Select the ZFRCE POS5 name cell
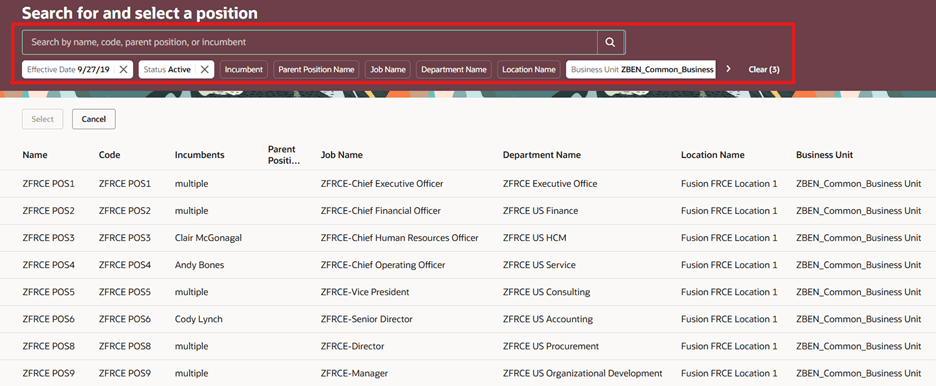The image size is (936, 386). coord(48,292)
